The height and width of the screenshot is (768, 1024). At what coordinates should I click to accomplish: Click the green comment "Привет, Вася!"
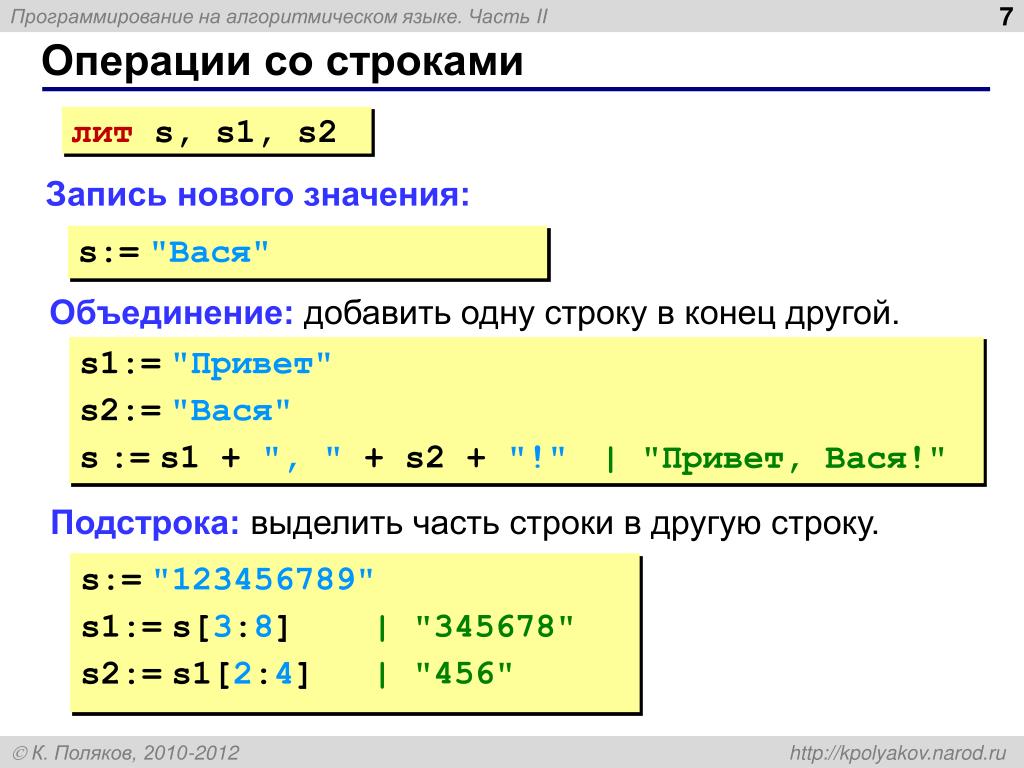pyautogui.click(x=794, y=458)
